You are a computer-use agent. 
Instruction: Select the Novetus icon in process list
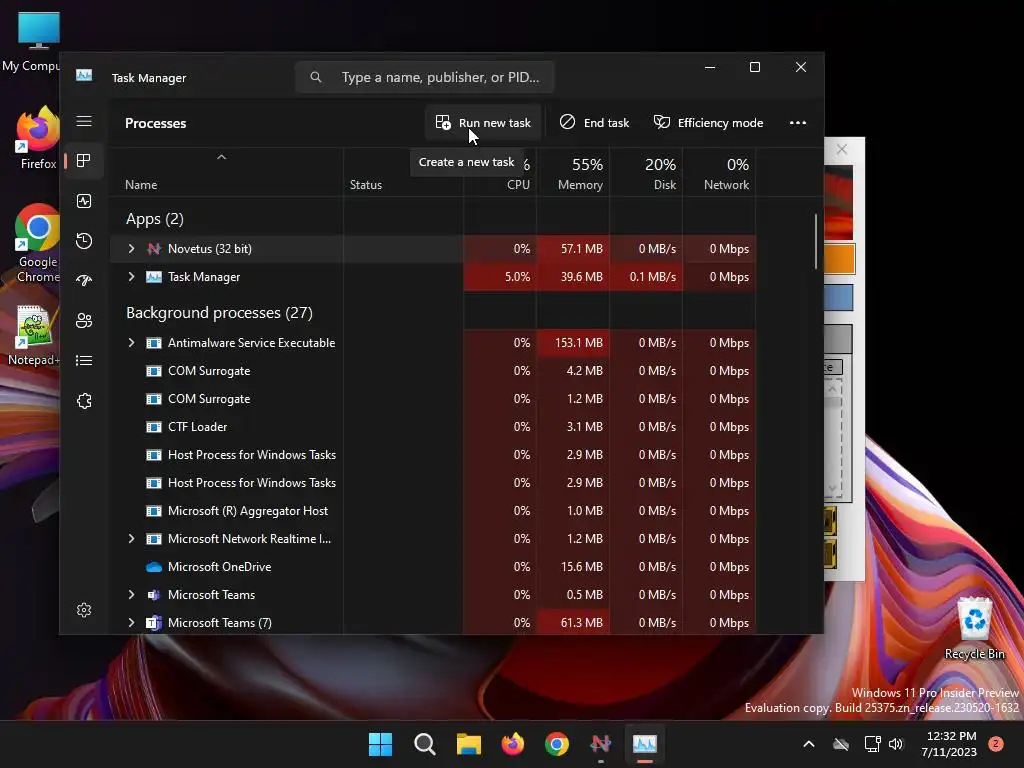point(154,249)
